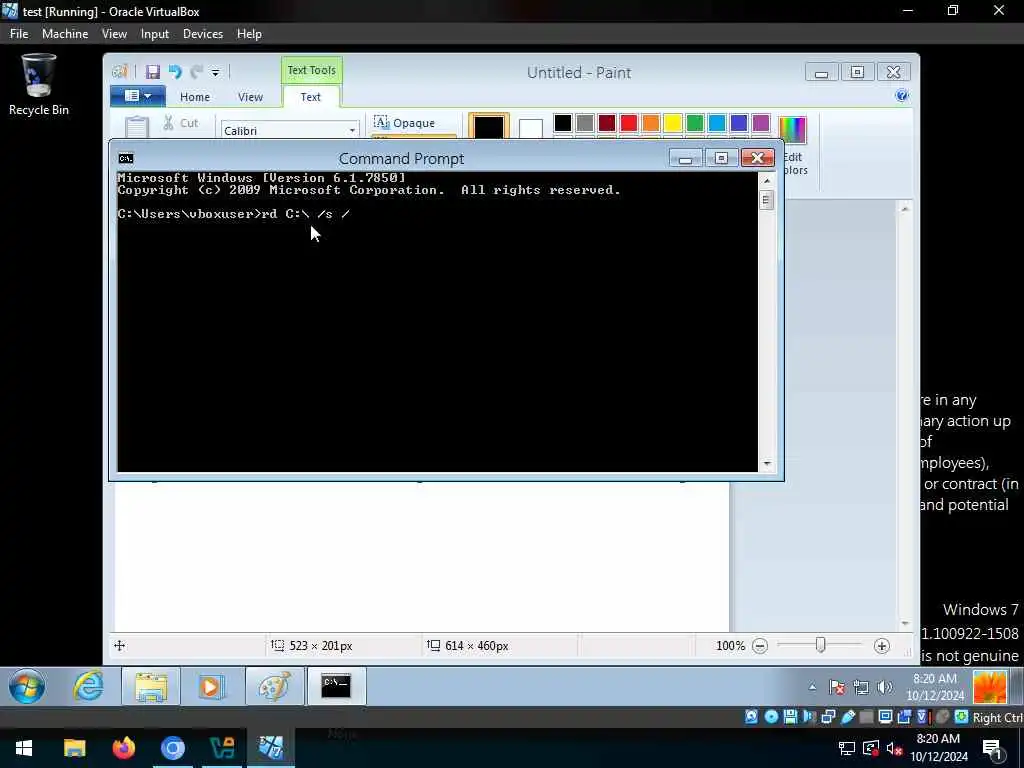
Task: Open the VirtualBox Devices menu
Action: click(x=202, y=34)
